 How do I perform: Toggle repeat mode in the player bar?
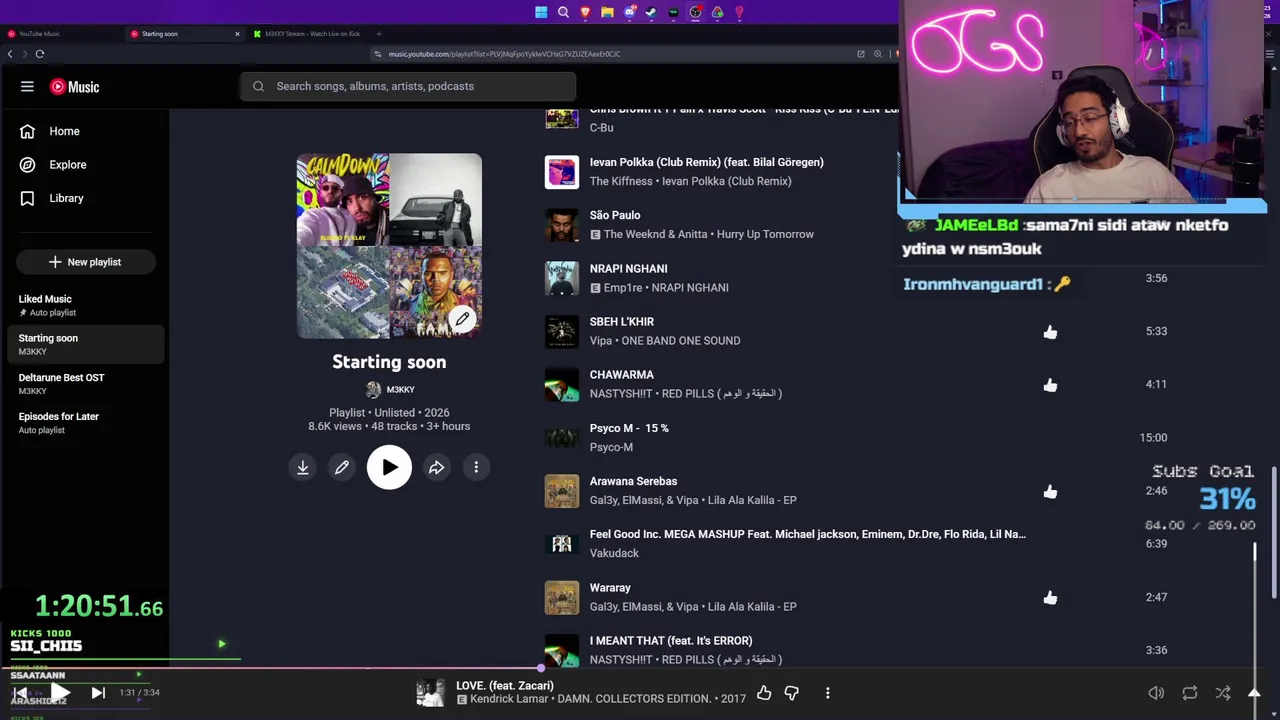point(1189,692)
